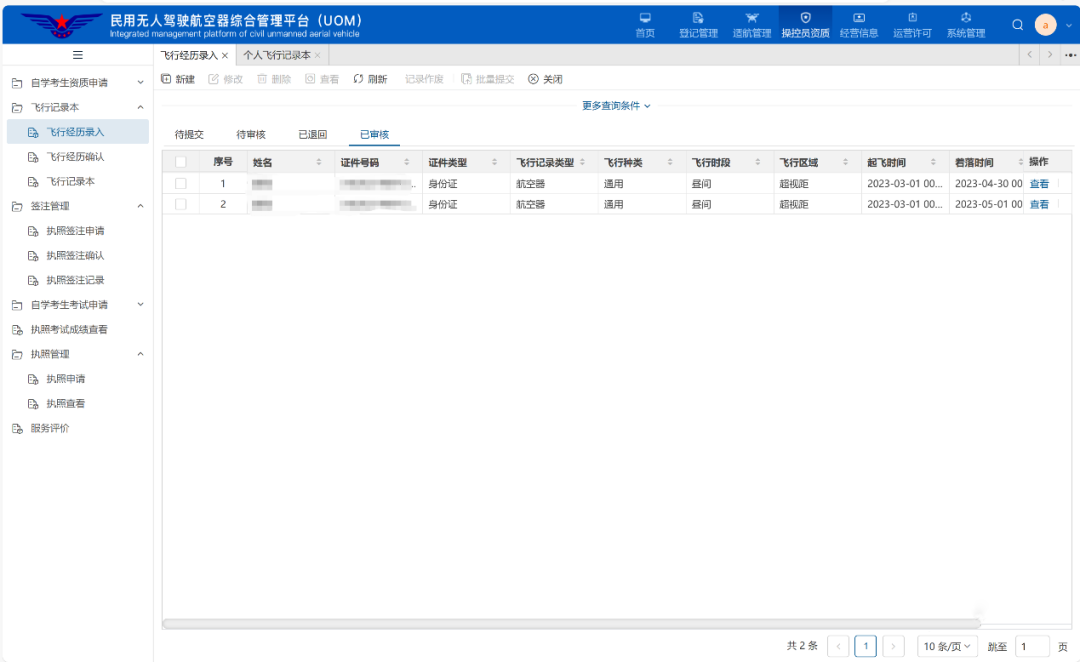The image size is (1080, 662).
Task: Click the search magnifier icon
Action: 1017,25
